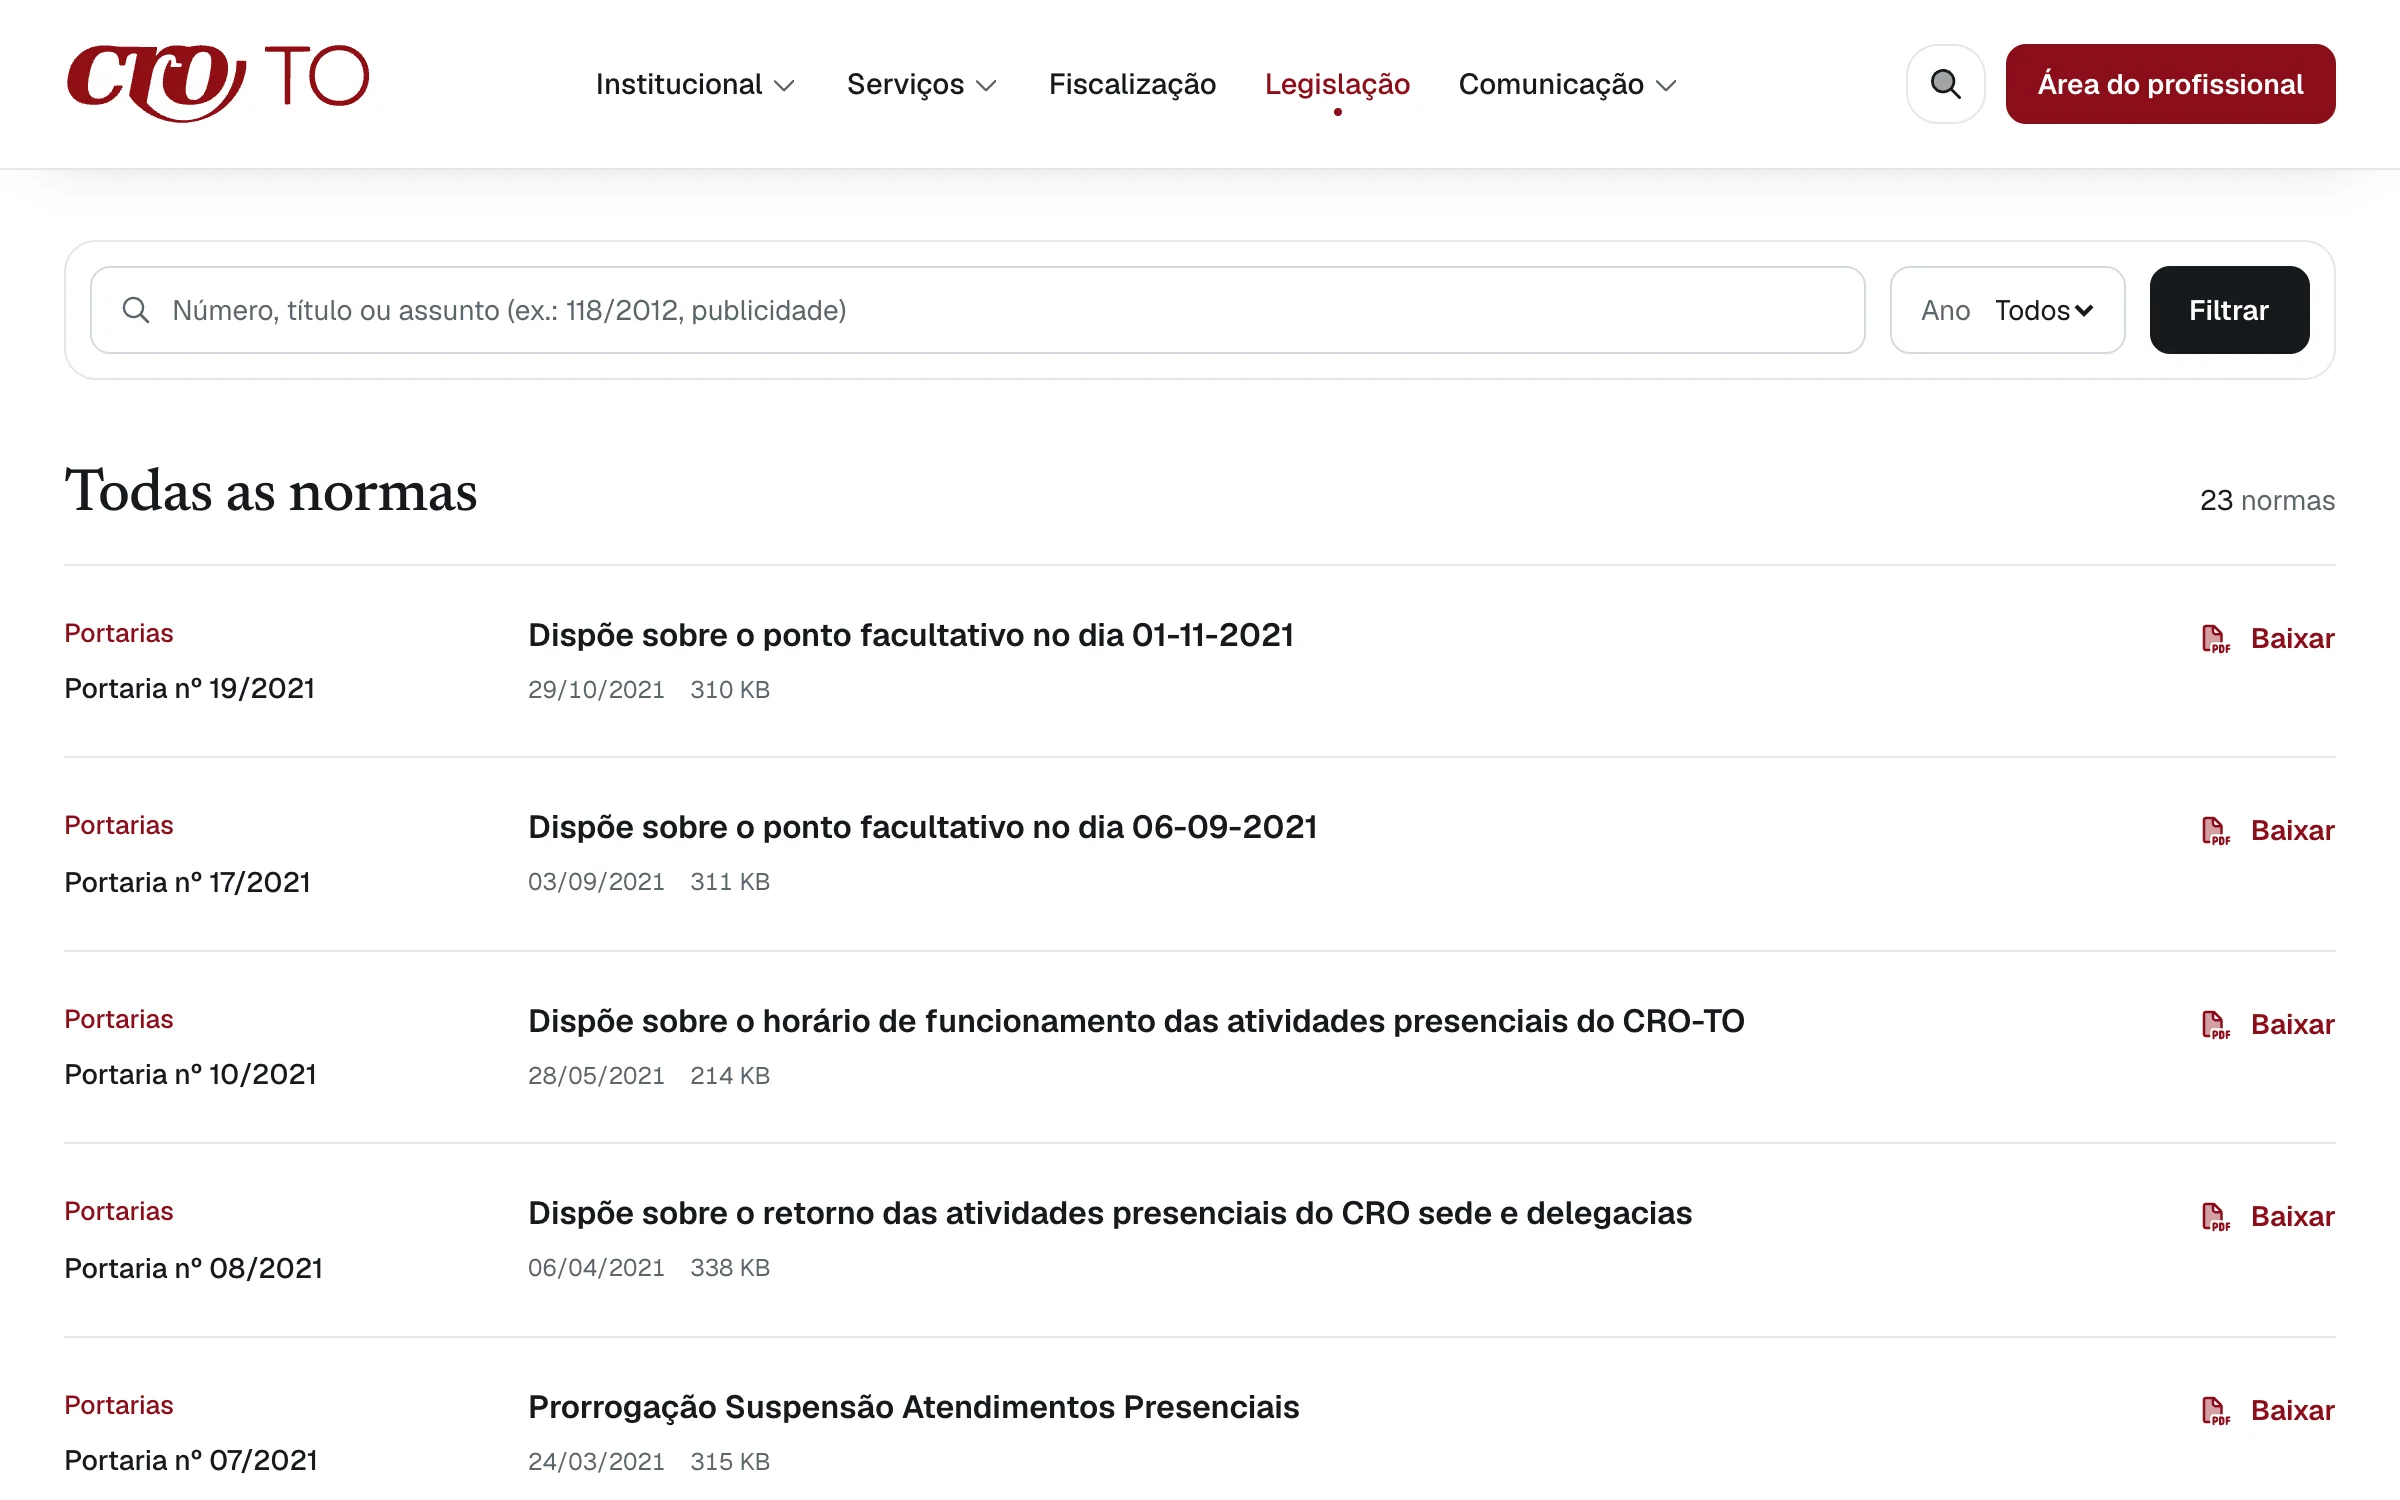Open Prorrogação Suspensão Atendimentos Presenciais title
Image resolution: width=2400 pixels, height=1500 pixels.
(x=913, y=1407)
